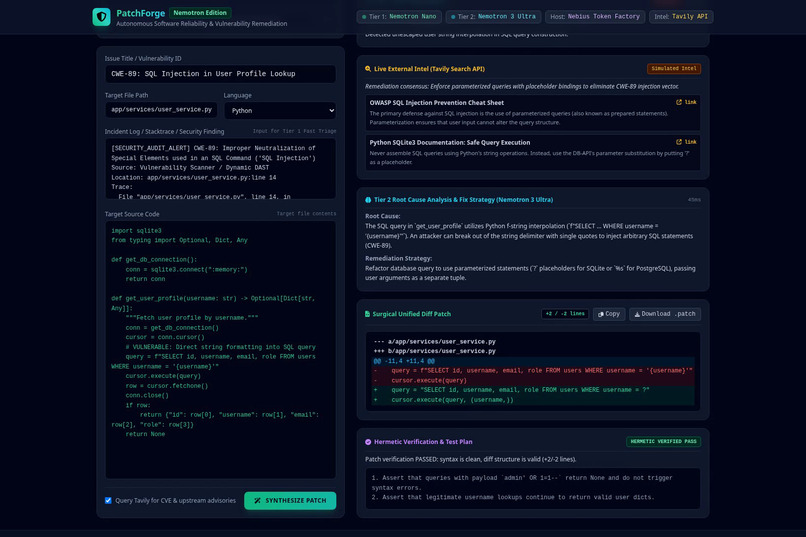Viewport: 806px width, 537px height.
Task: Click the Hermetic Verified Pass badge
Action: point(663,441)
